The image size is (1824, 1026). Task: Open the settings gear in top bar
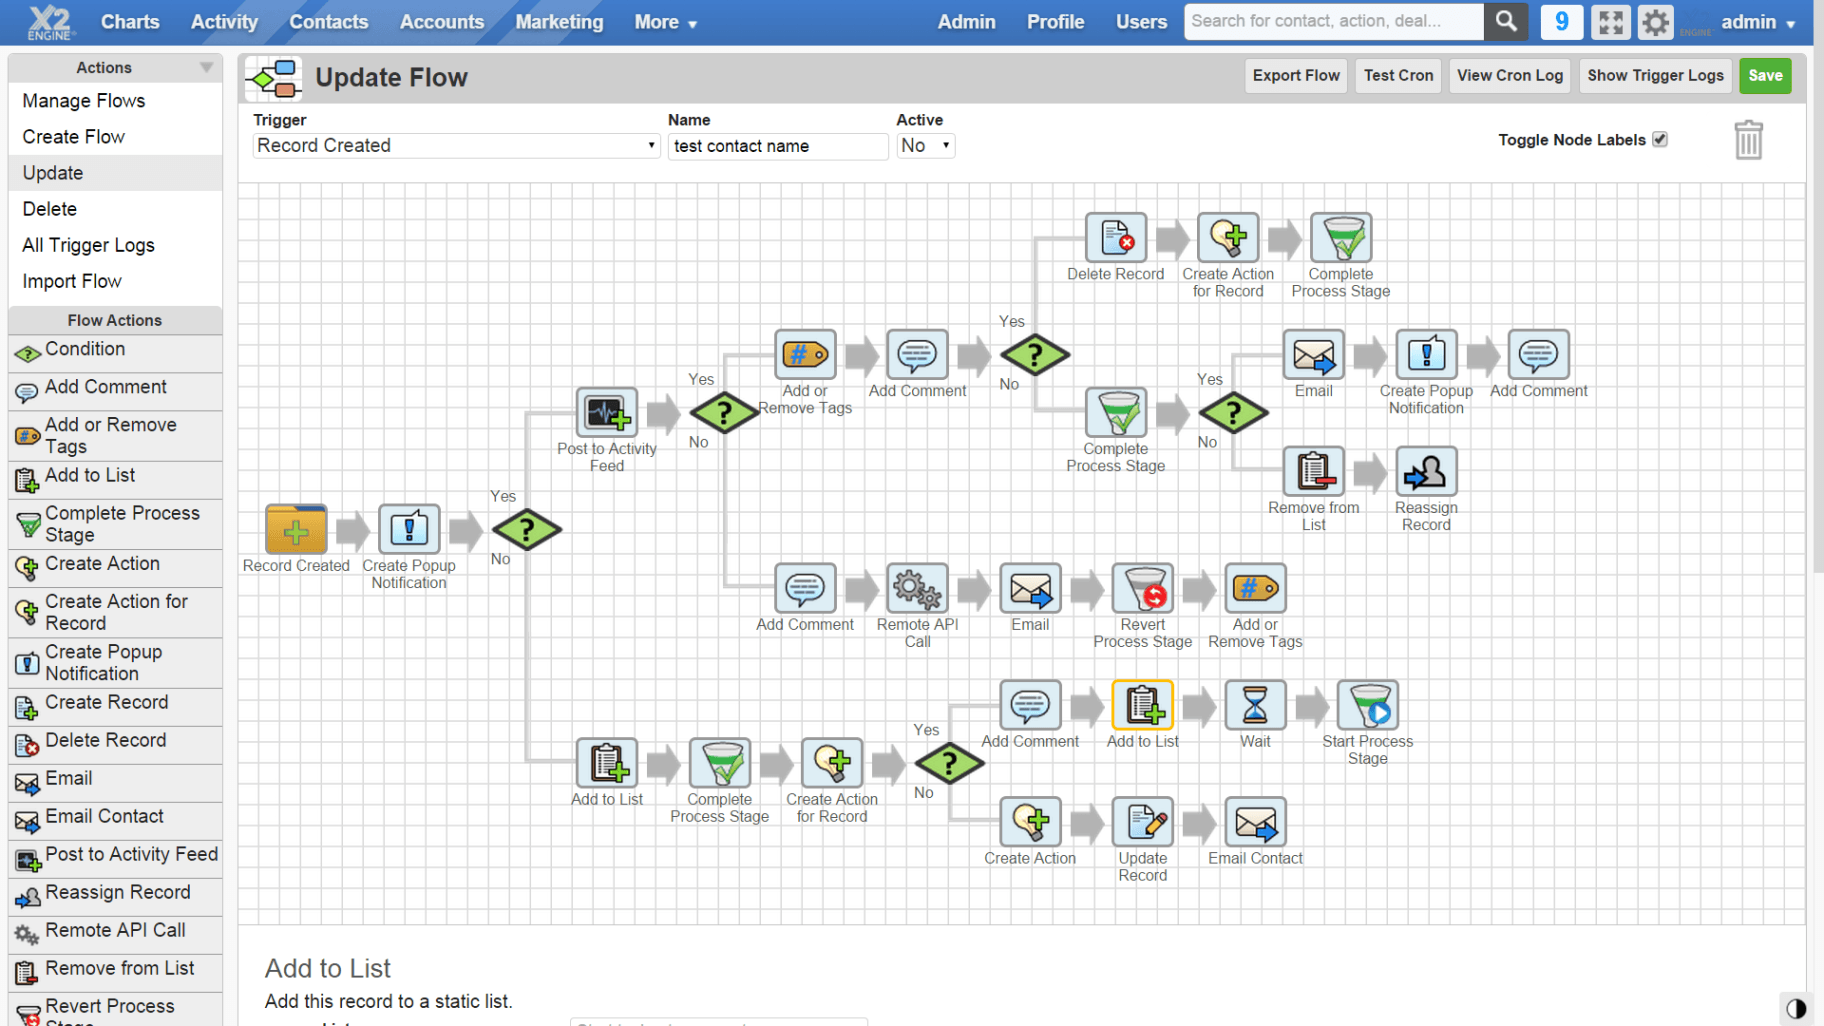(x=1655, y=22)
